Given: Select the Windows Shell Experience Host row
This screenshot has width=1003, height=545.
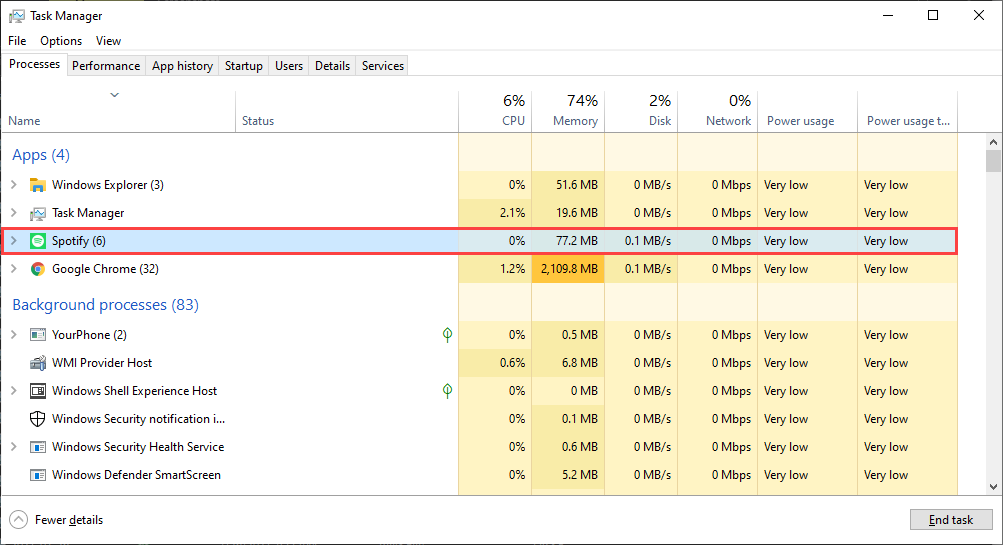Looking at the screenshot, I should 134,391.
